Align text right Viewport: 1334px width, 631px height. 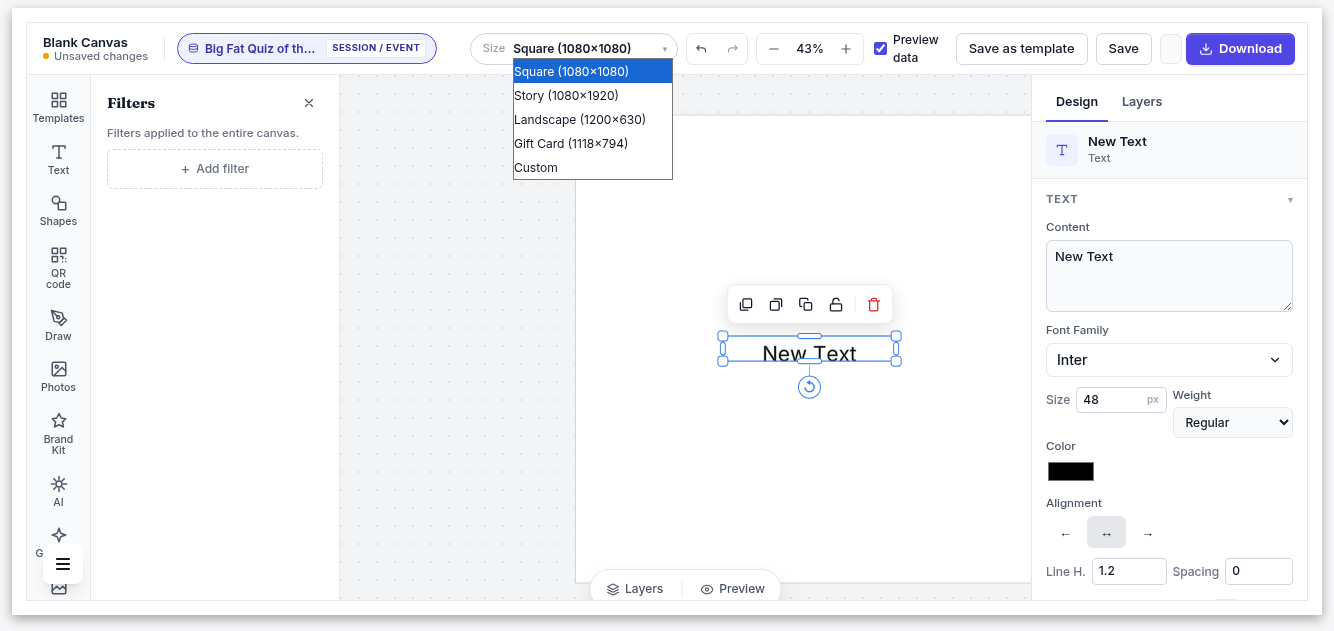(1148, 533)
